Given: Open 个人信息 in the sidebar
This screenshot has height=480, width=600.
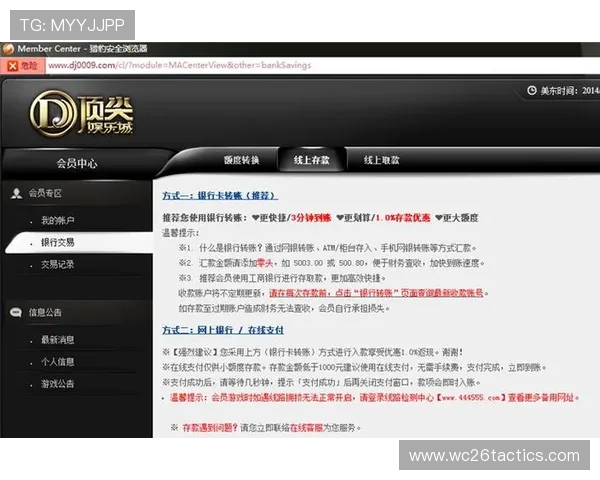Looking at the screenshot, I should 58,362.
